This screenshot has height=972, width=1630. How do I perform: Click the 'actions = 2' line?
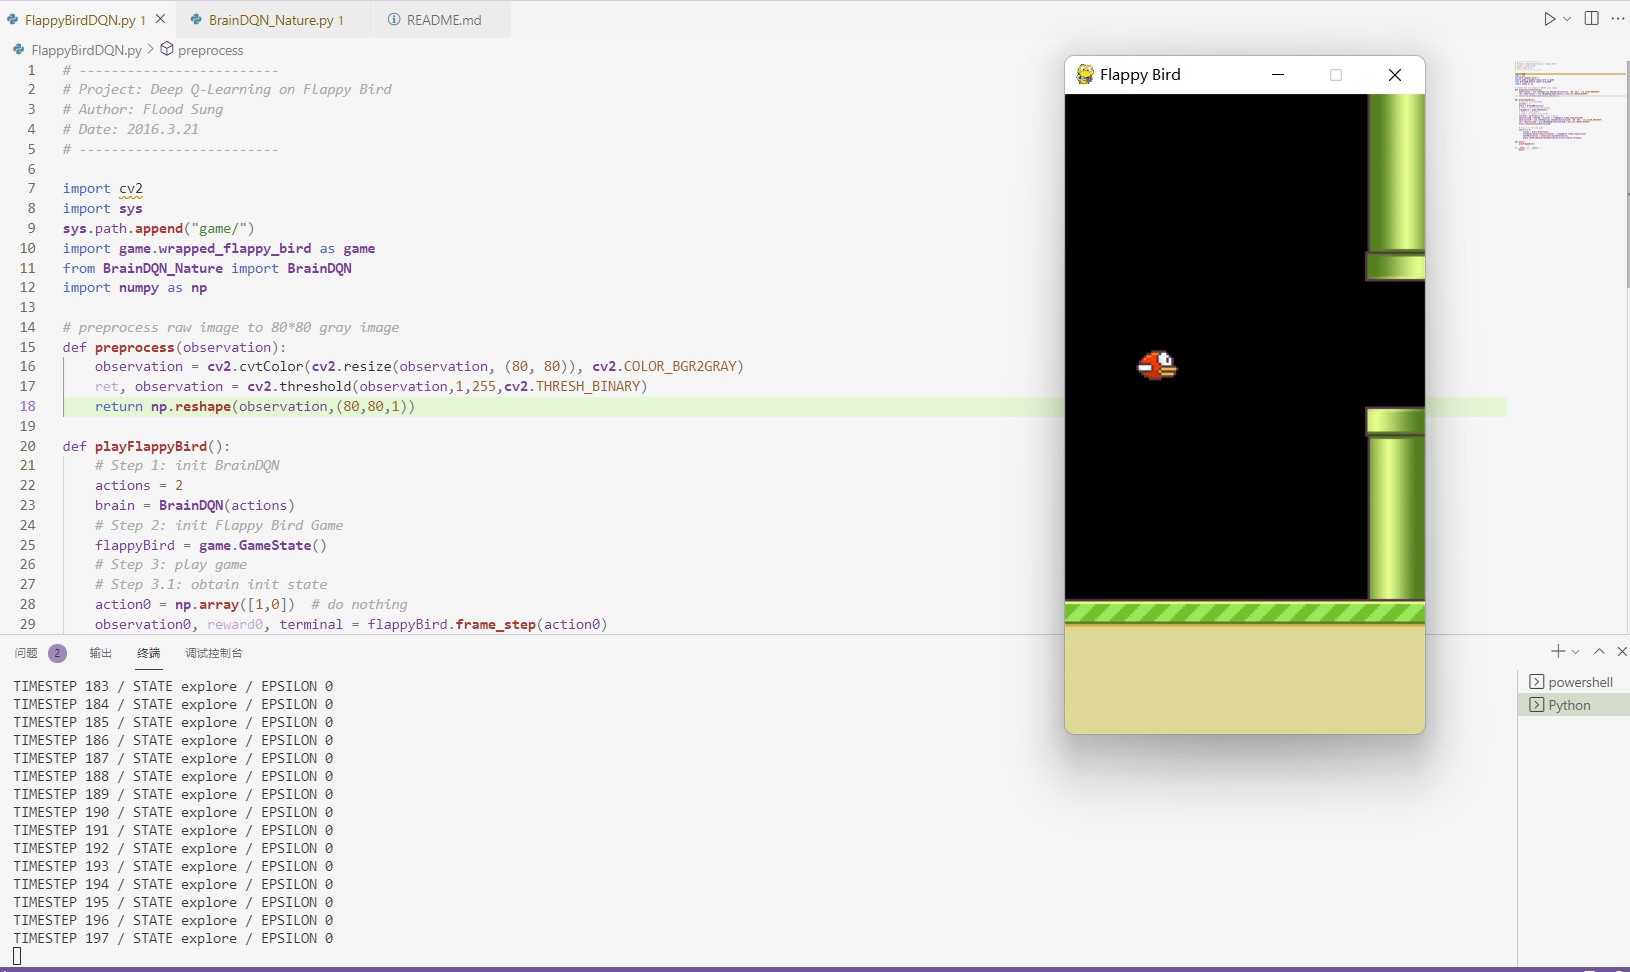click(x=139, y=485)
